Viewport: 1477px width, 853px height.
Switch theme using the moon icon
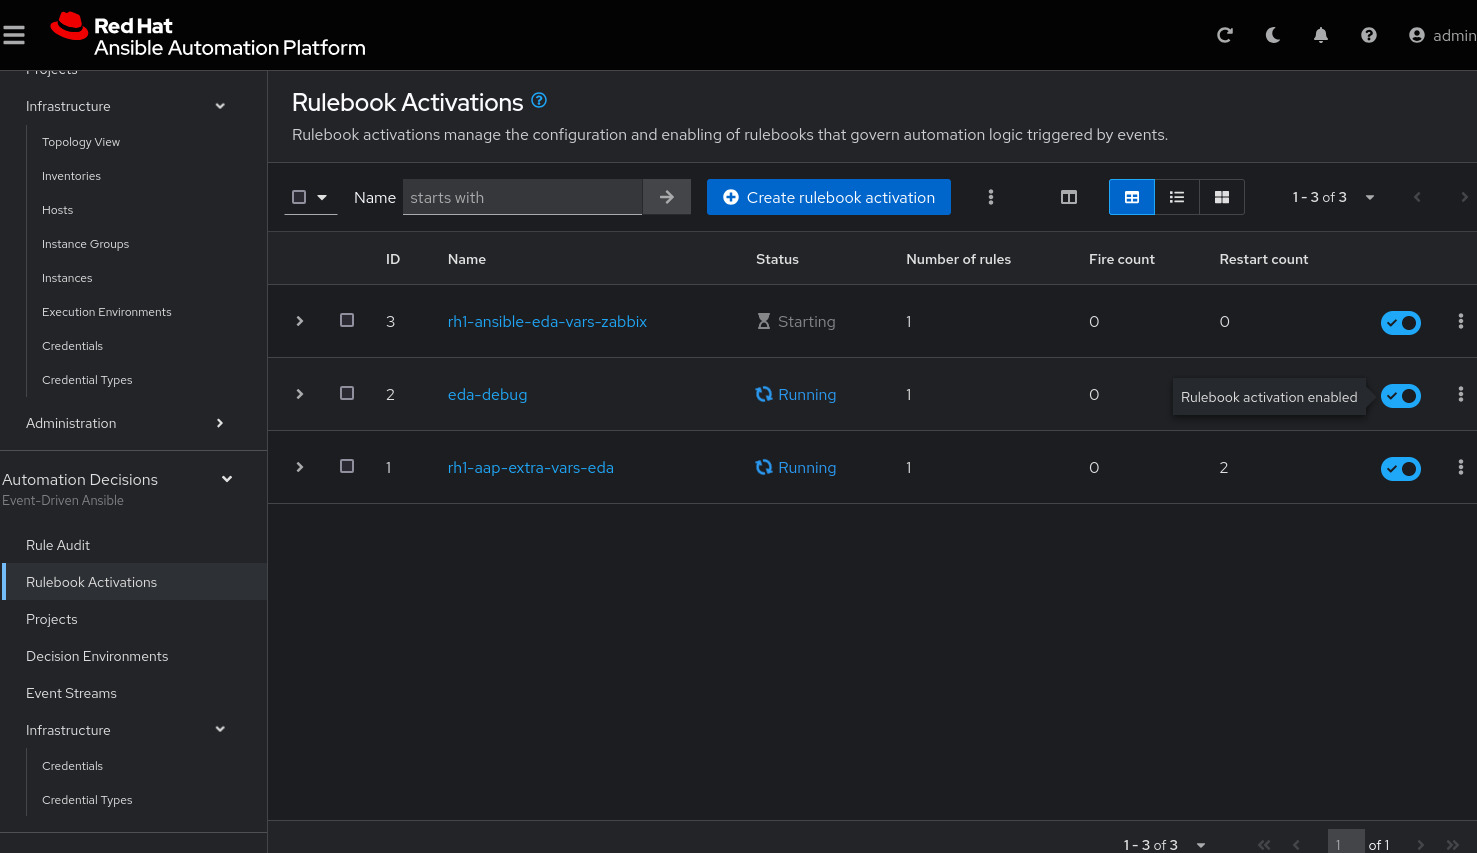coord(1273,35)
